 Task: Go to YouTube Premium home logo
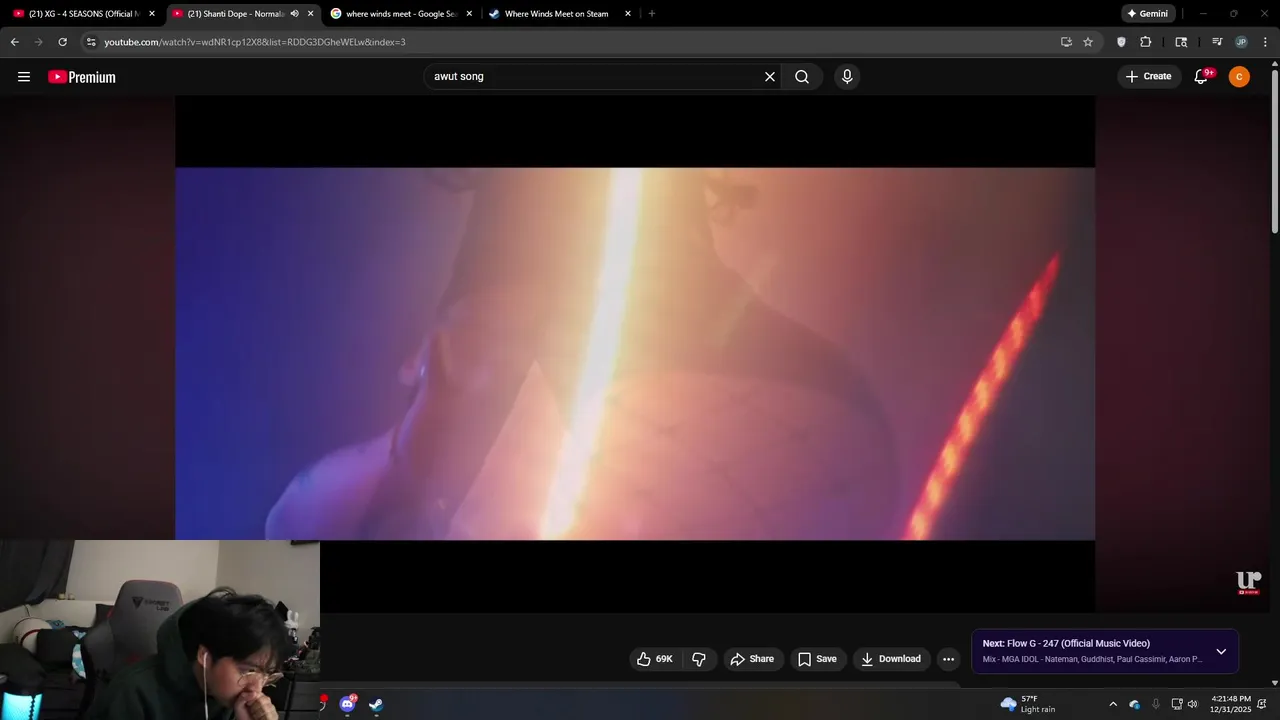tap(82, 77)
